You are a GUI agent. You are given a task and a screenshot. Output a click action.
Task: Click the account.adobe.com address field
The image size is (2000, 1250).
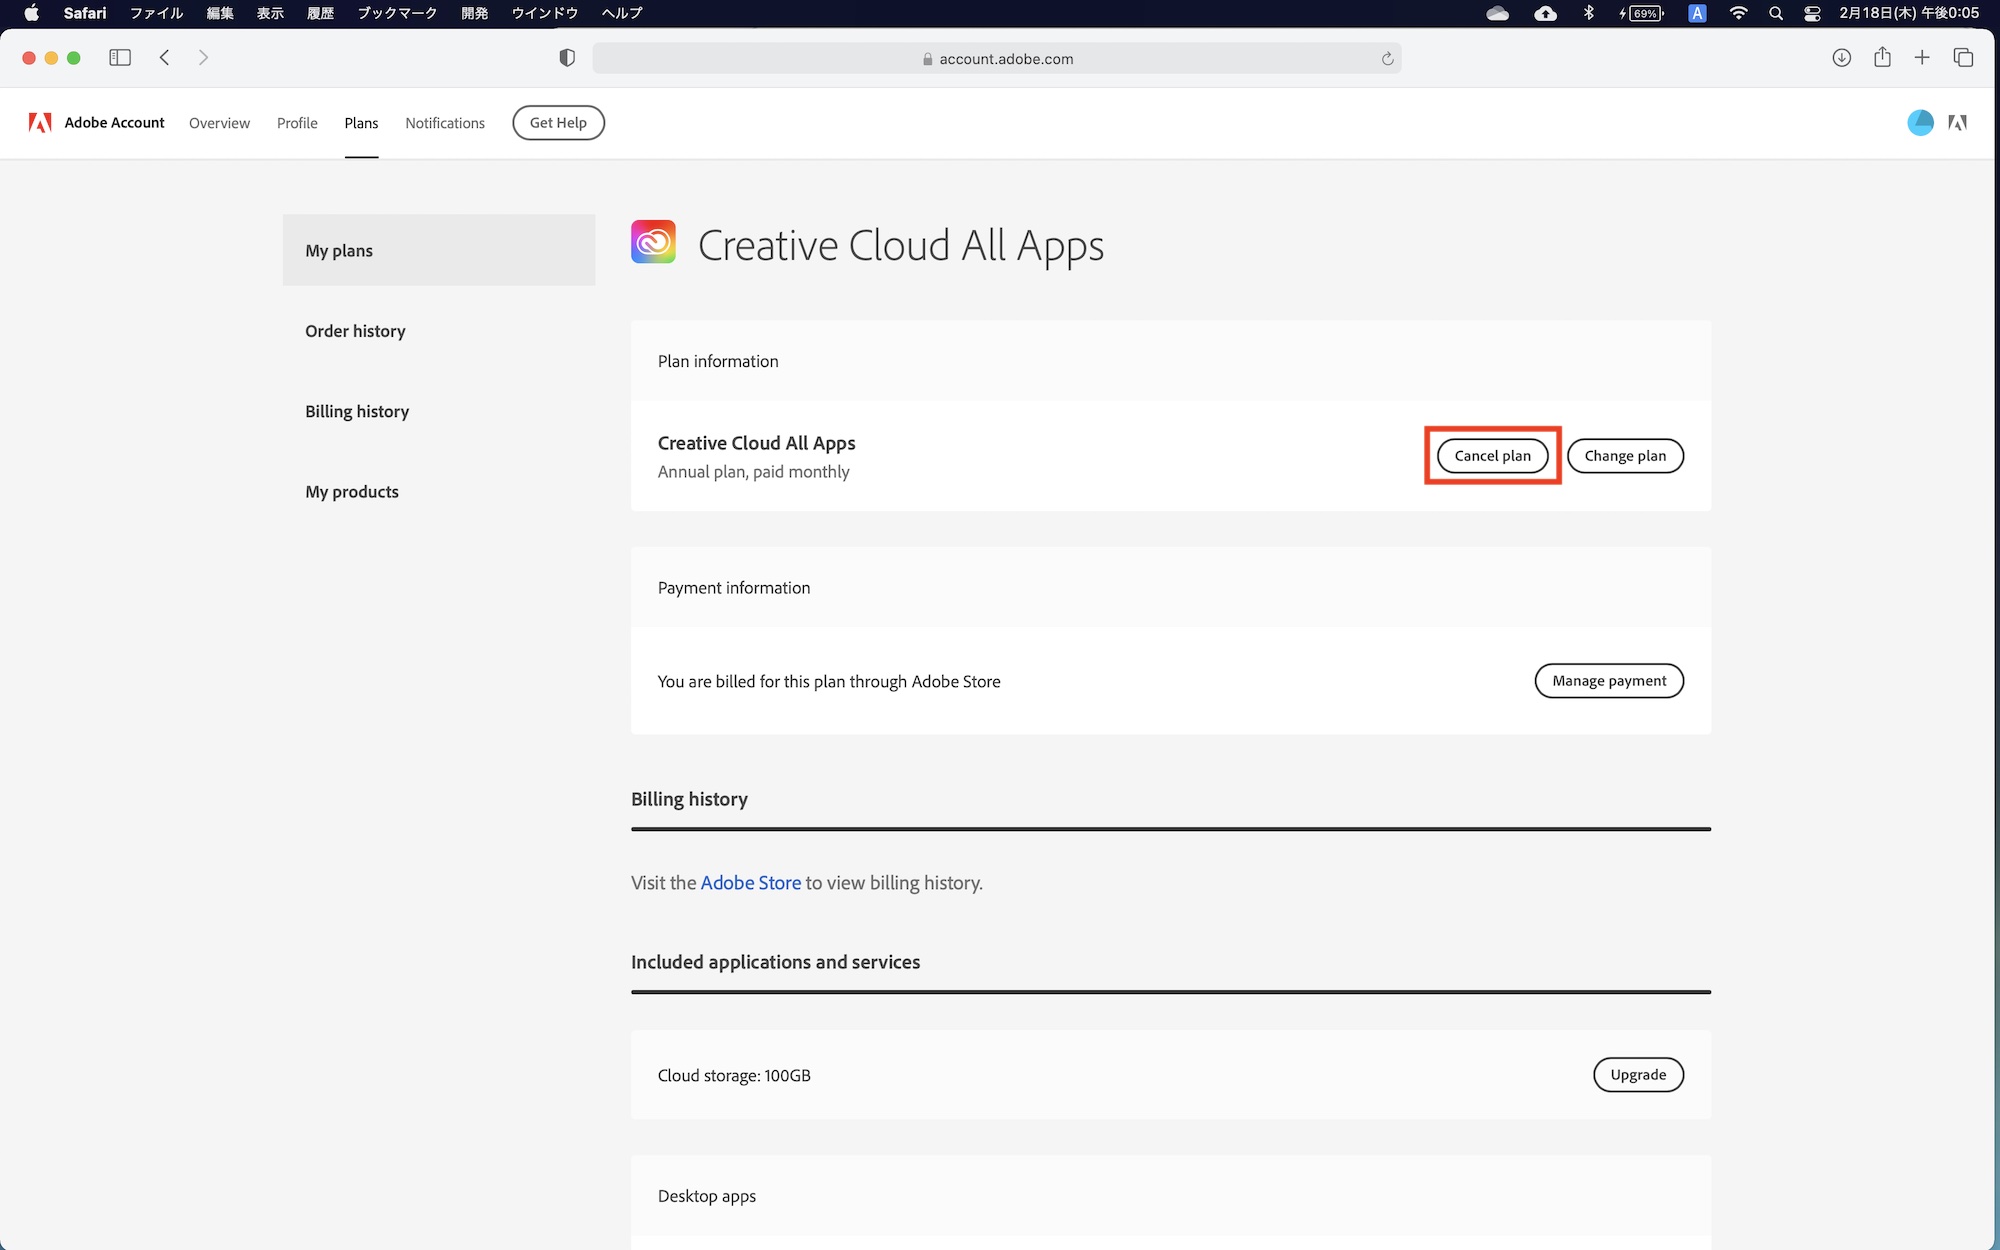[x=1005, y=59]
